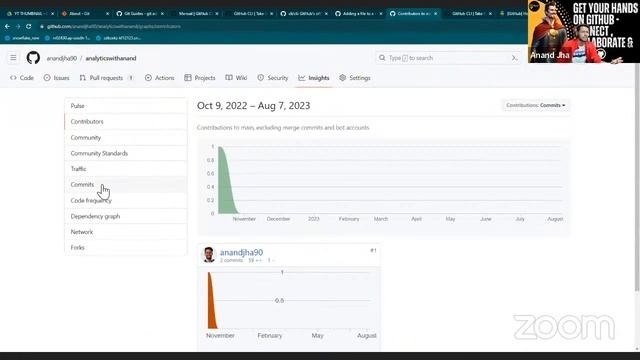Switch to the Wiki tab
The width and height of the screenshot is (640, 360).
coord(236,78)
